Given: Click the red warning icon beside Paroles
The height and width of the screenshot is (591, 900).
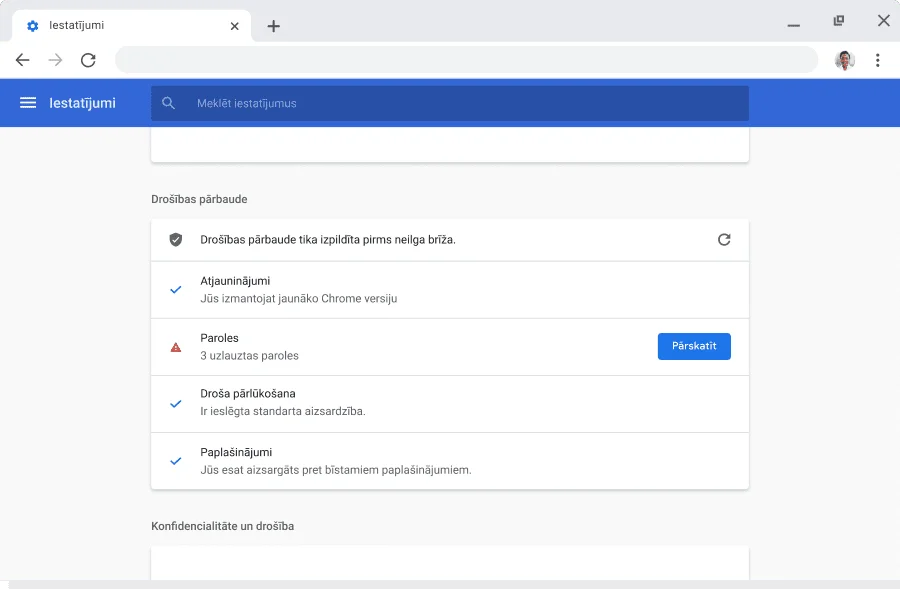Looking at the screenshot, I should [x=176, y=347].
